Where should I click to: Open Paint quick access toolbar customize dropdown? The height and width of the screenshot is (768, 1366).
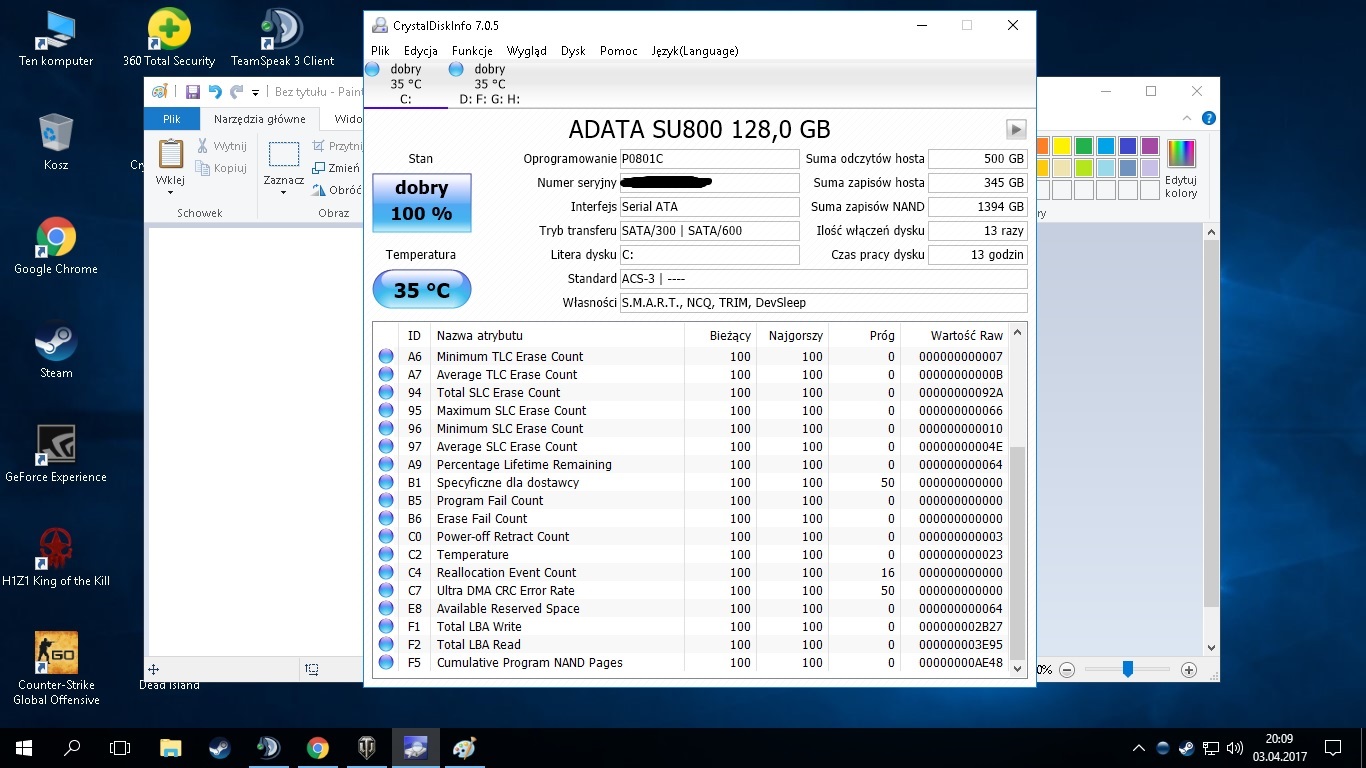tap(256, 92)
